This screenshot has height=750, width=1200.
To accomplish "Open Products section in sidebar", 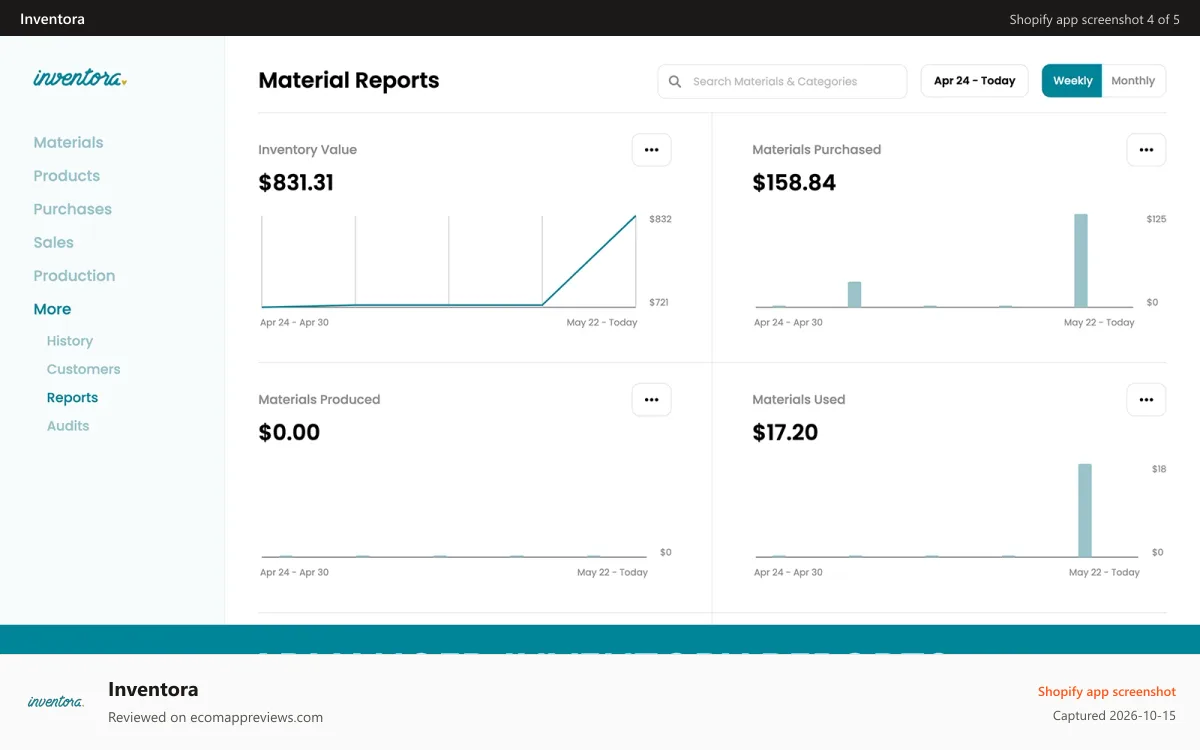I will tap(66, 176).
